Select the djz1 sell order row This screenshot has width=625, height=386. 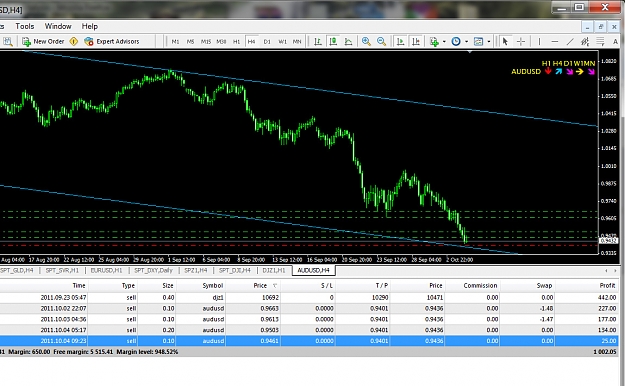point(310,297)
